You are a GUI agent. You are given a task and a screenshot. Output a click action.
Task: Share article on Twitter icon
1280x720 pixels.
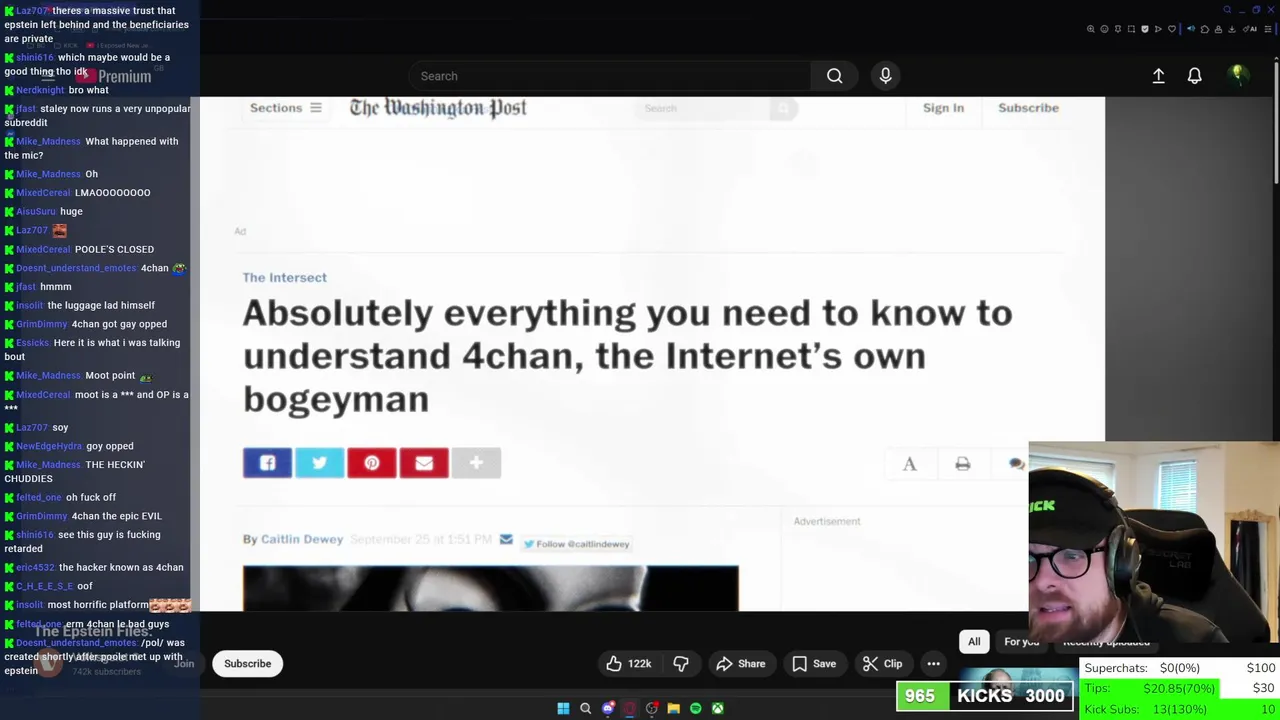[319, 462]
